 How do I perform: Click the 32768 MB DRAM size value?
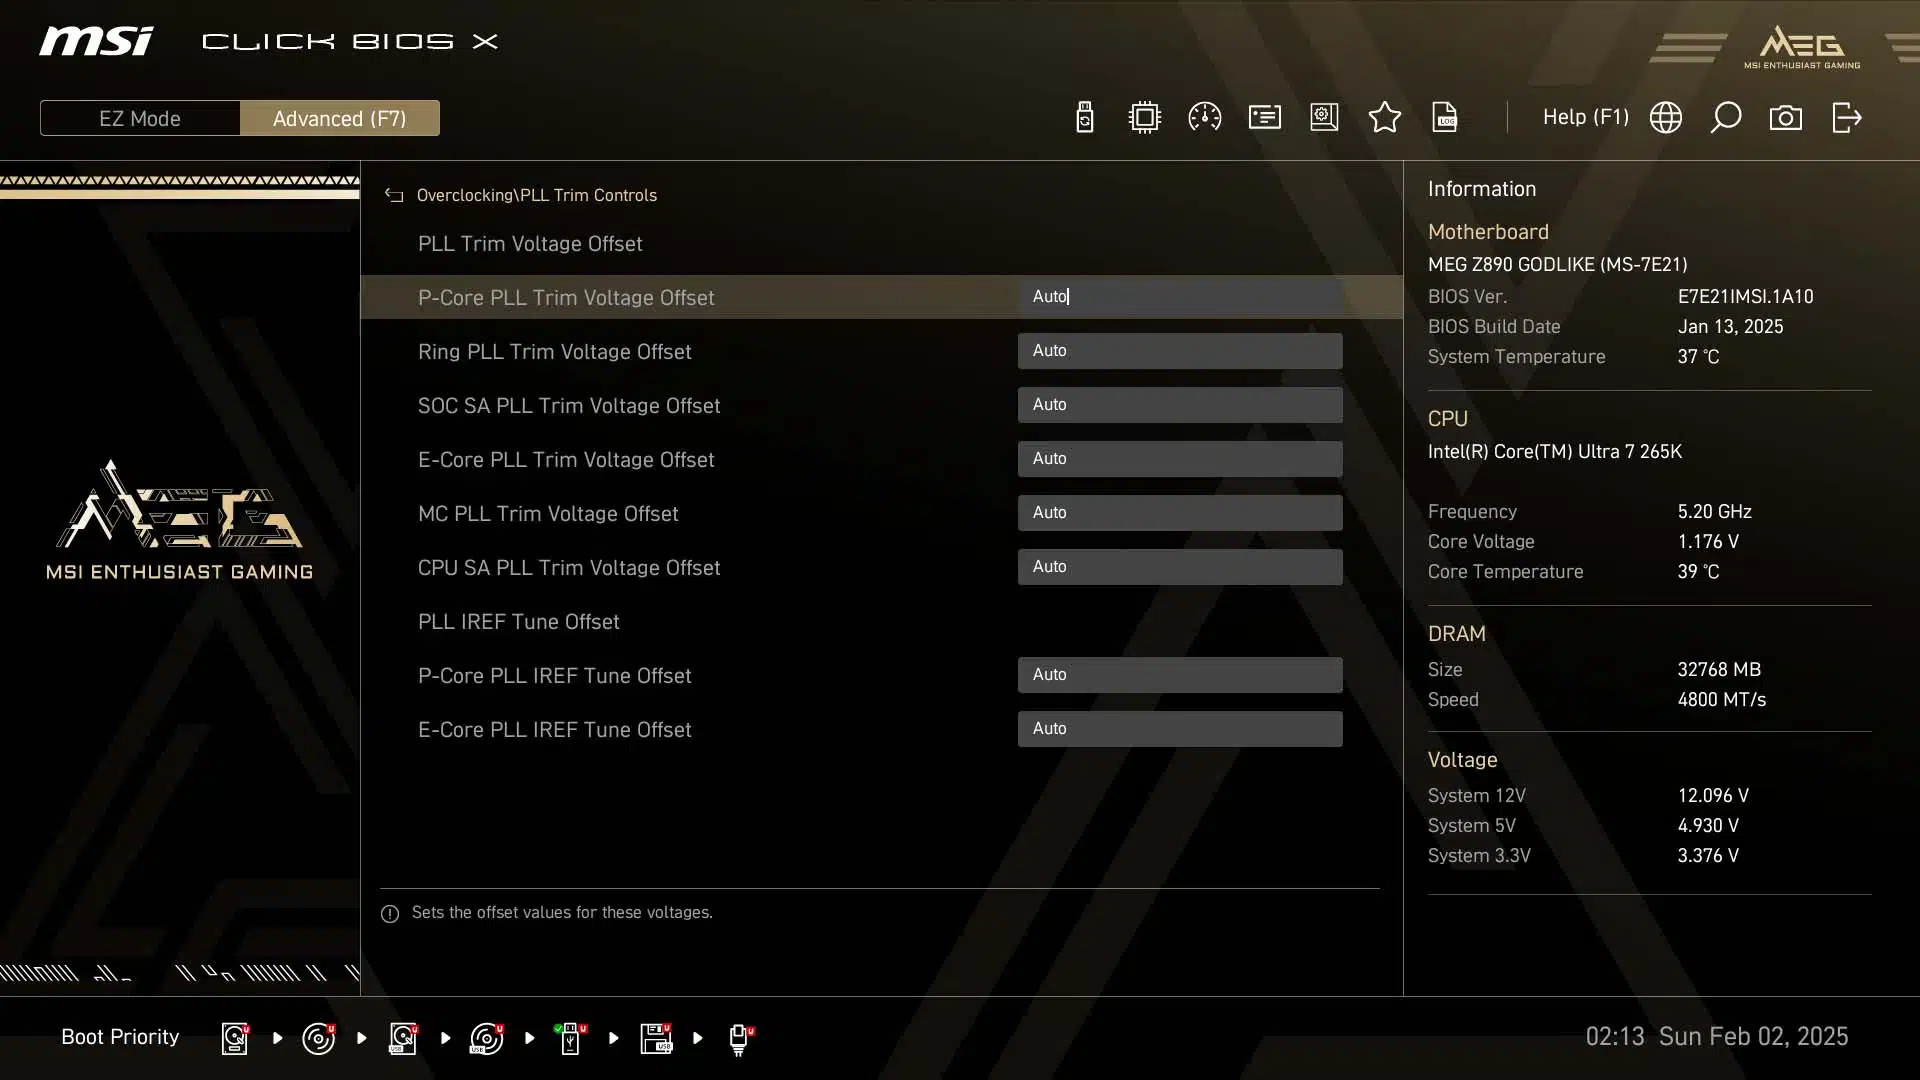(x=1719, y=670)
